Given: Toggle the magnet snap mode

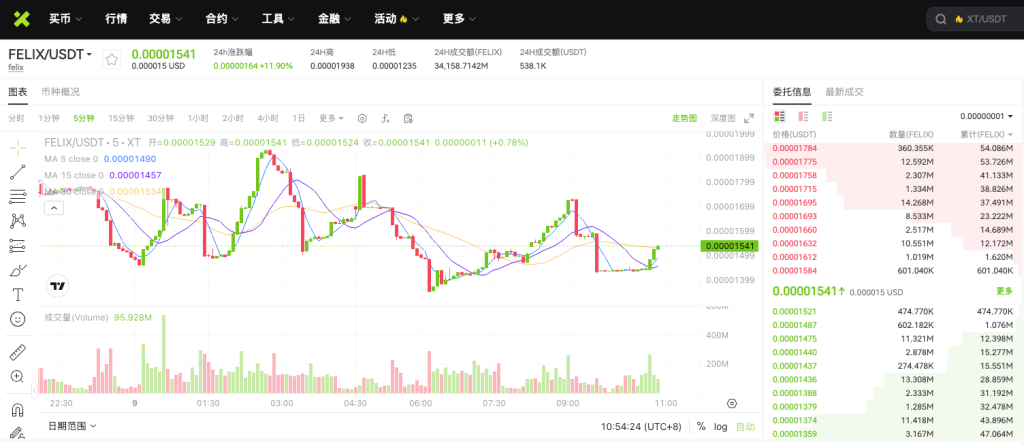Looking at the screenshot, I should [18, 410].
